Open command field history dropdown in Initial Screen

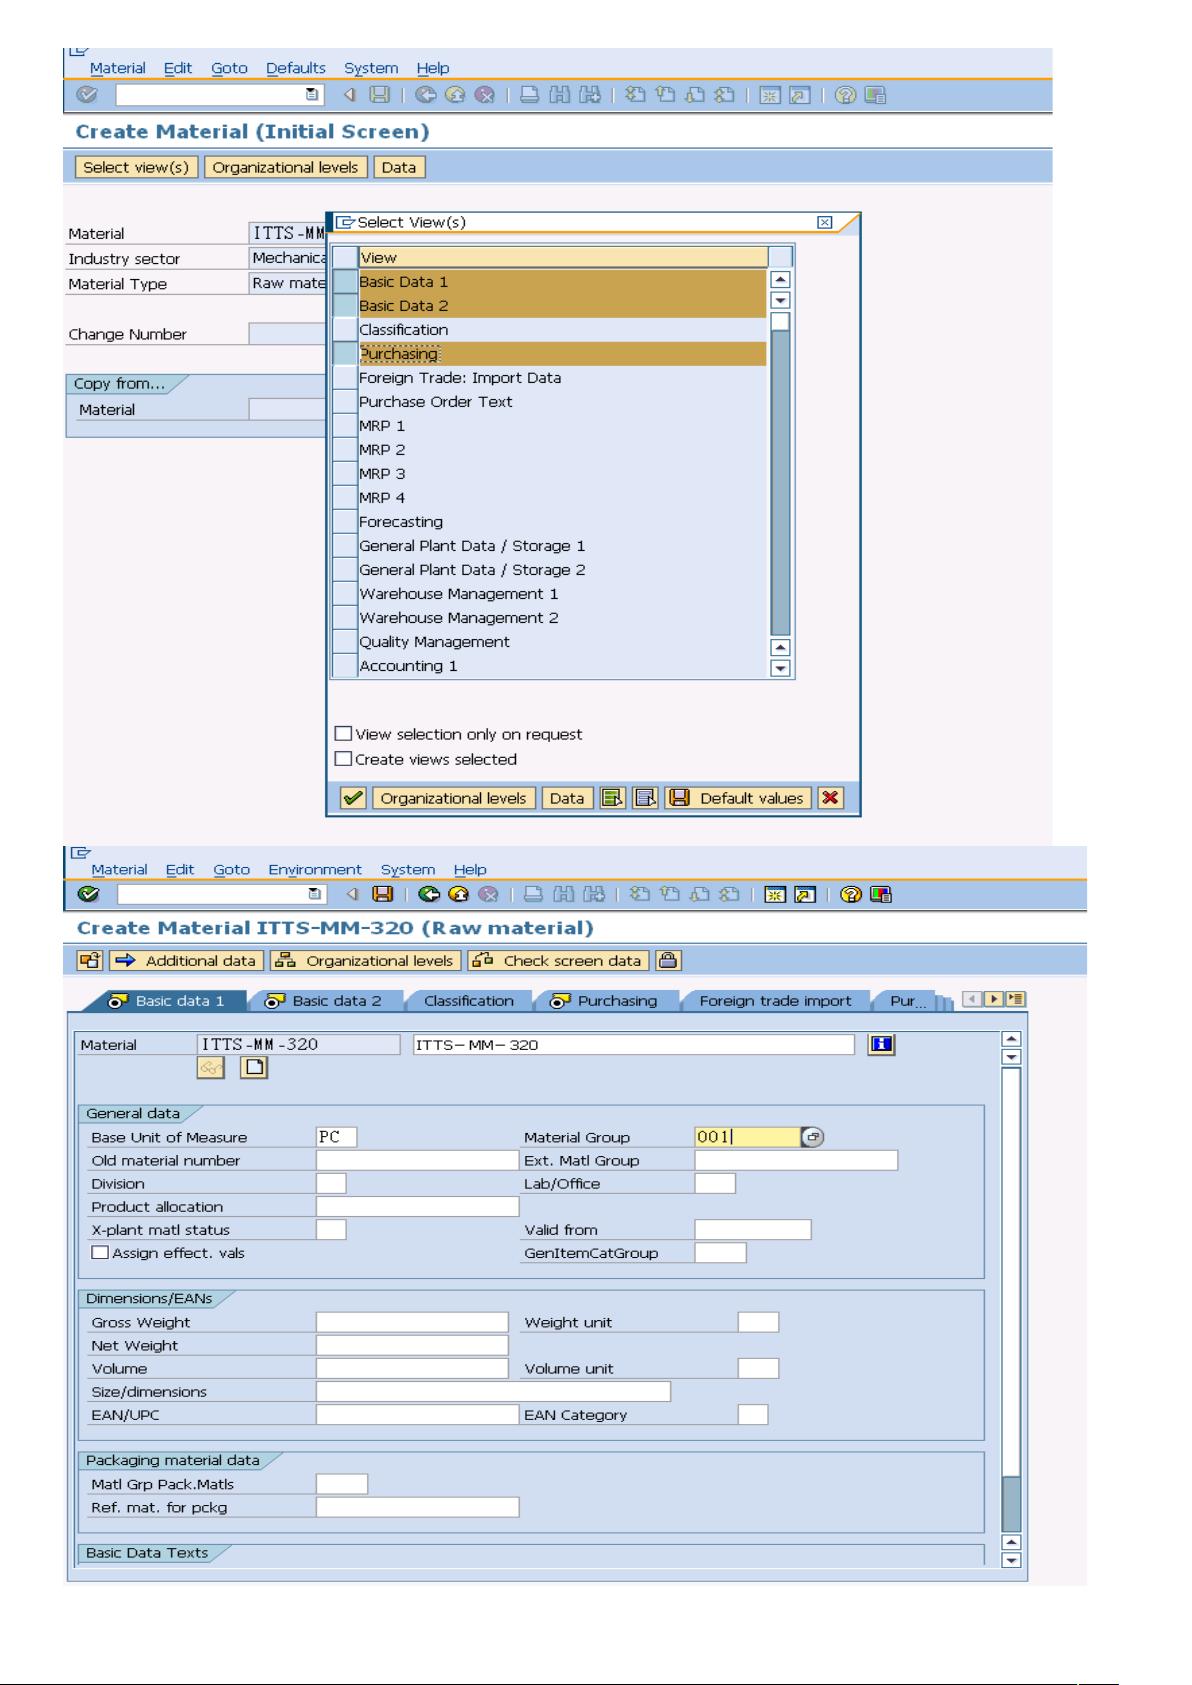pos(312,95)
